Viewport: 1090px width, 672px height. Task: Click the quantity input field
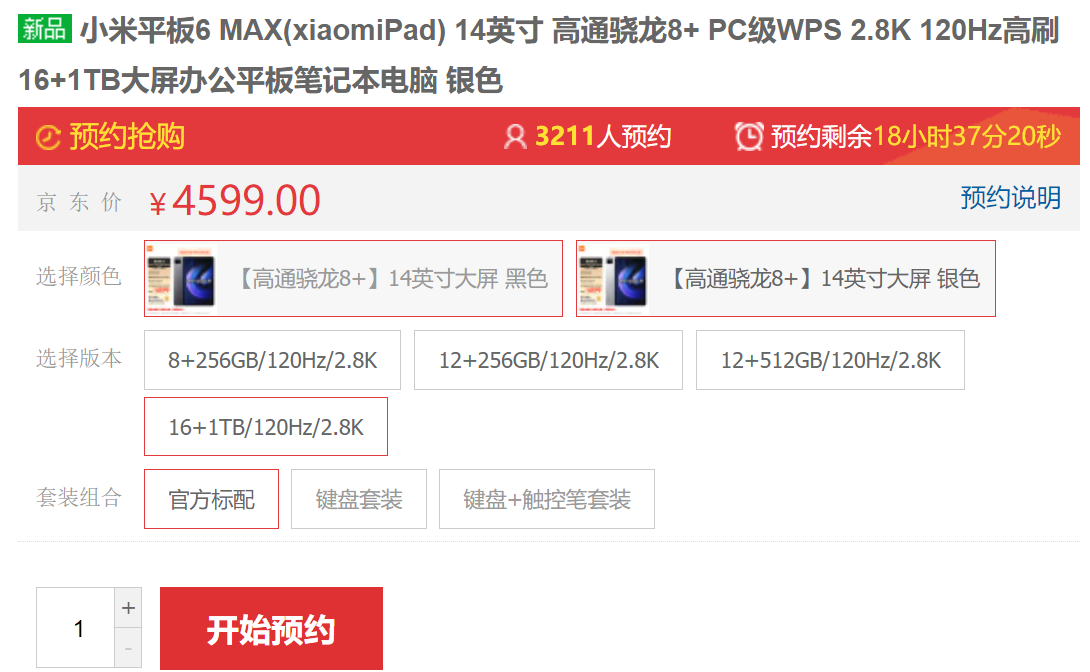point(76,628)
